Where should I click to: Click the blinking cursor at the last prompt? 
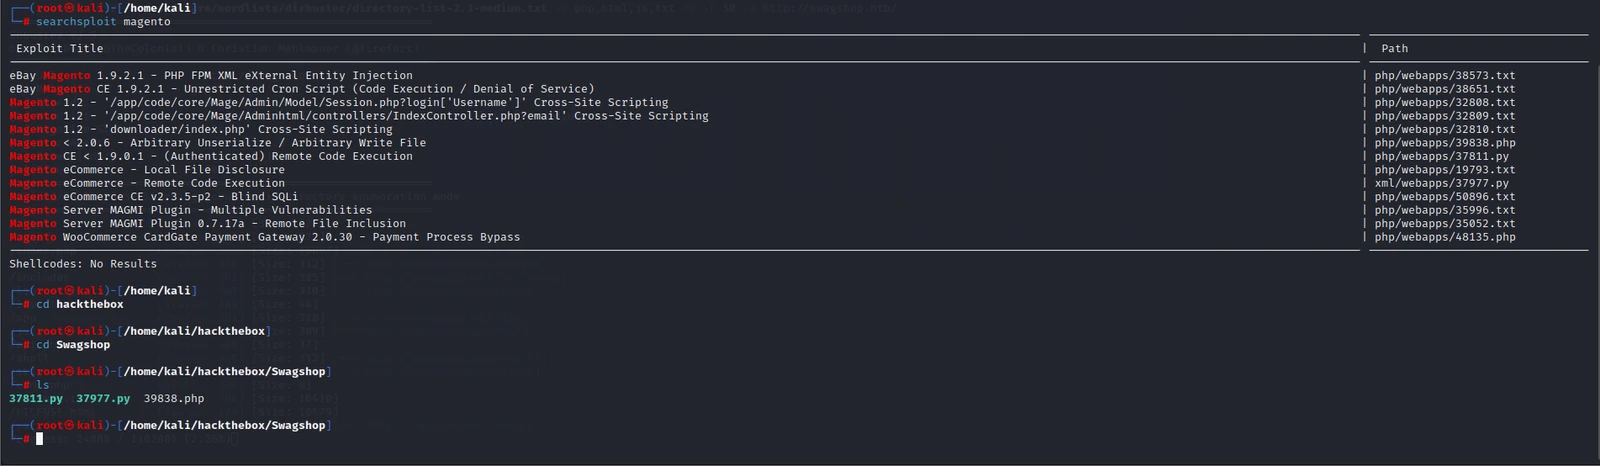[40, 438]
